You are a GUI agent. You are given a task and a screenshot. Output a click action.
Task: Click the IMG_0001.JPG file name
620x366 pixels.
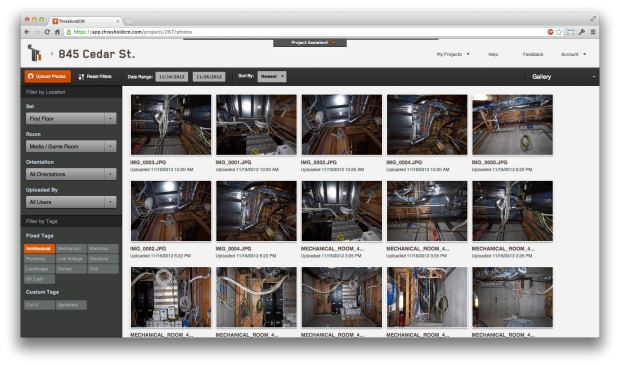coord(233,162)
